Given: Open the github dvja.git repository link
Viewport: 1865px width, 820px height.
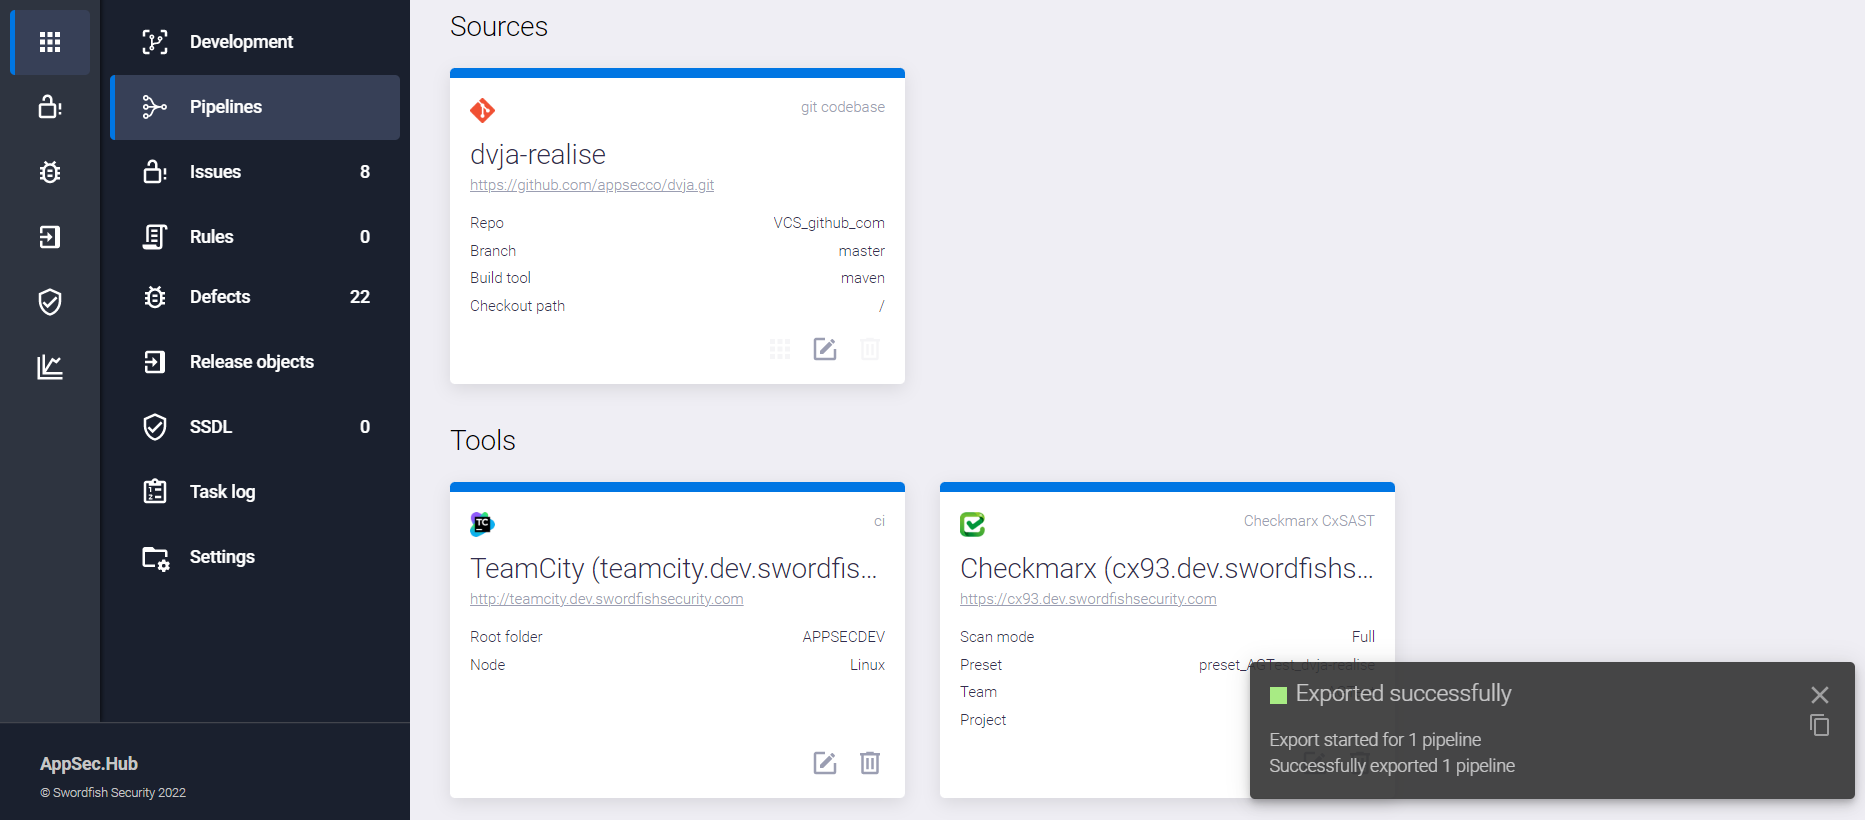Looking at the screenshot, I should 592,185.
